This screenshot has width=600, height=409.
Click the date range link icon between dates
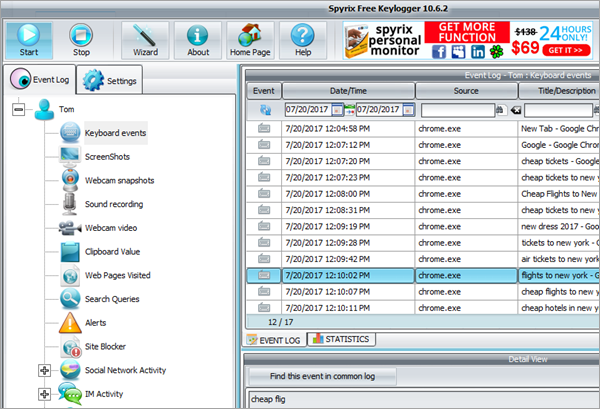coord(349,110)
